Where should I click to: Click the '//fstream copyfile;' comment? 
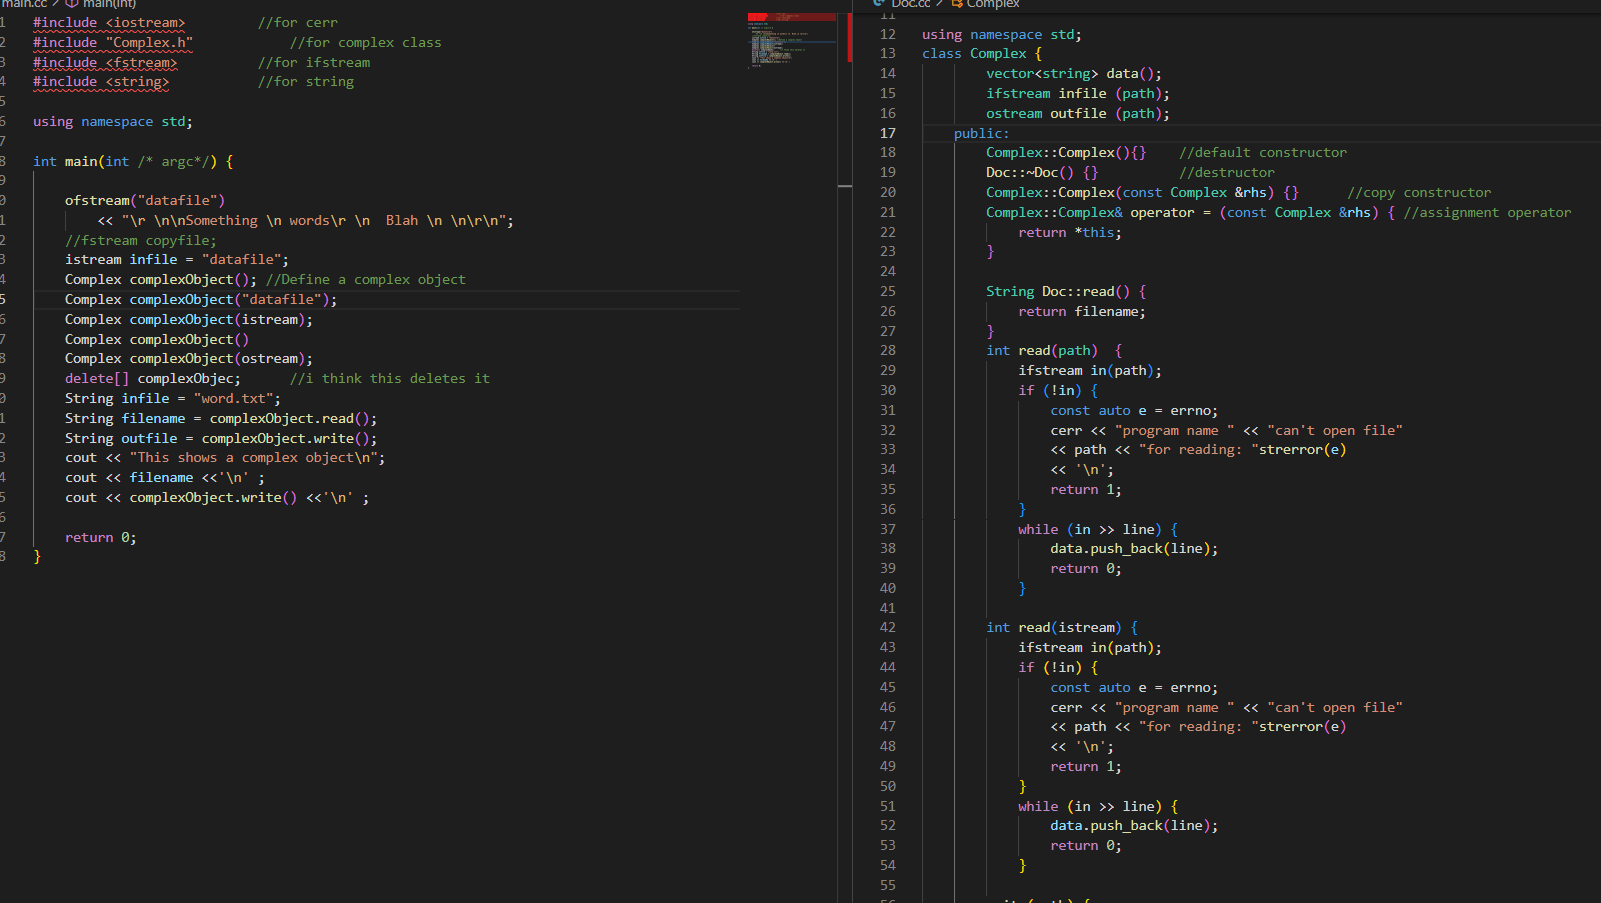tap(141, 240)
